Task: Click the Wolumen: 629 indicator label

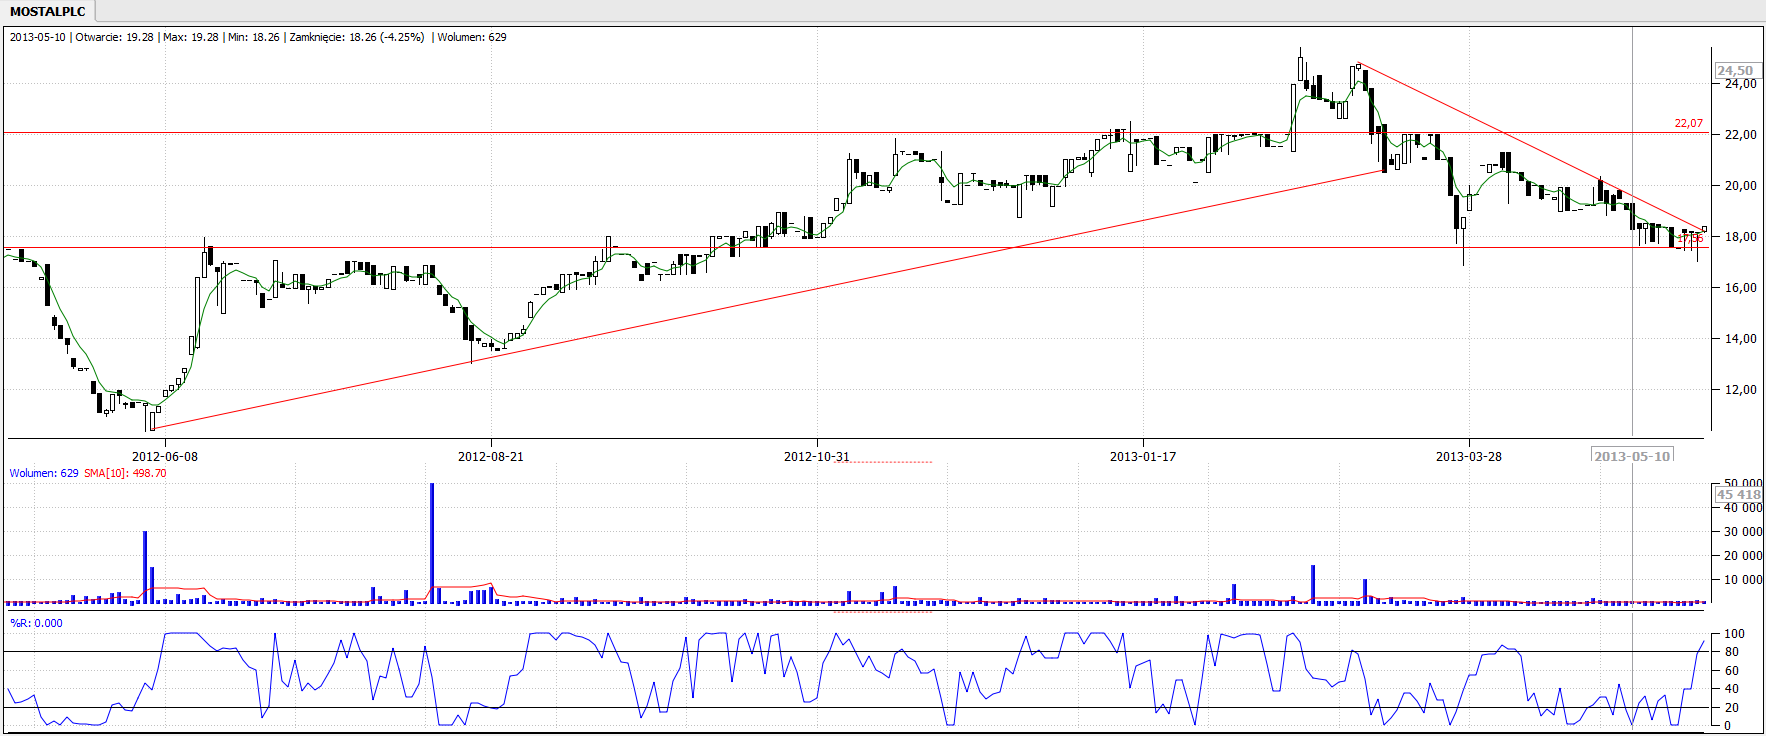Action: tap(44, 473)
